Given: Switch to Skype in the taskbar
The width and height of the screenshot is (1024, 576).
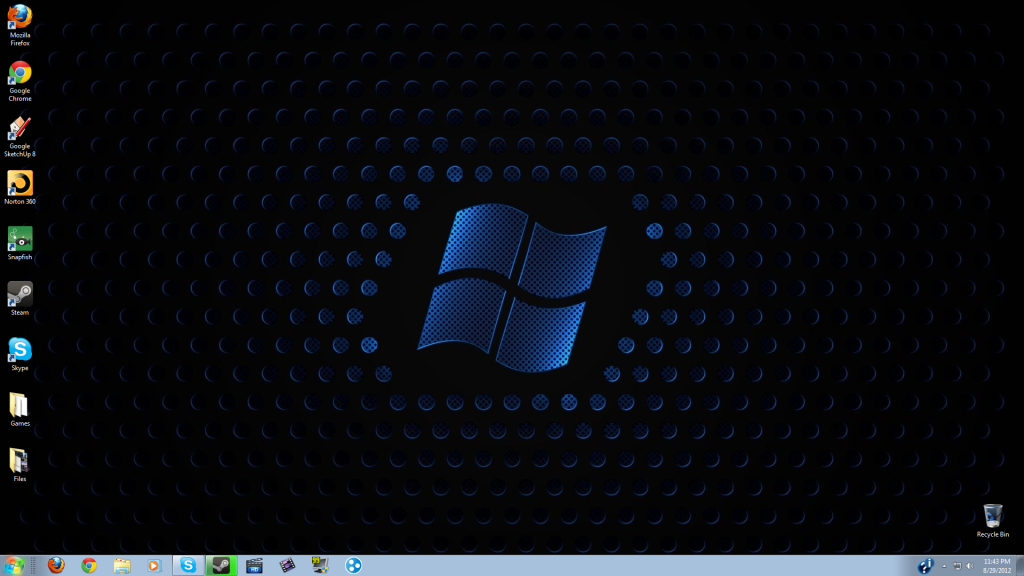Looking at the screenshot, I should (188, 566).
